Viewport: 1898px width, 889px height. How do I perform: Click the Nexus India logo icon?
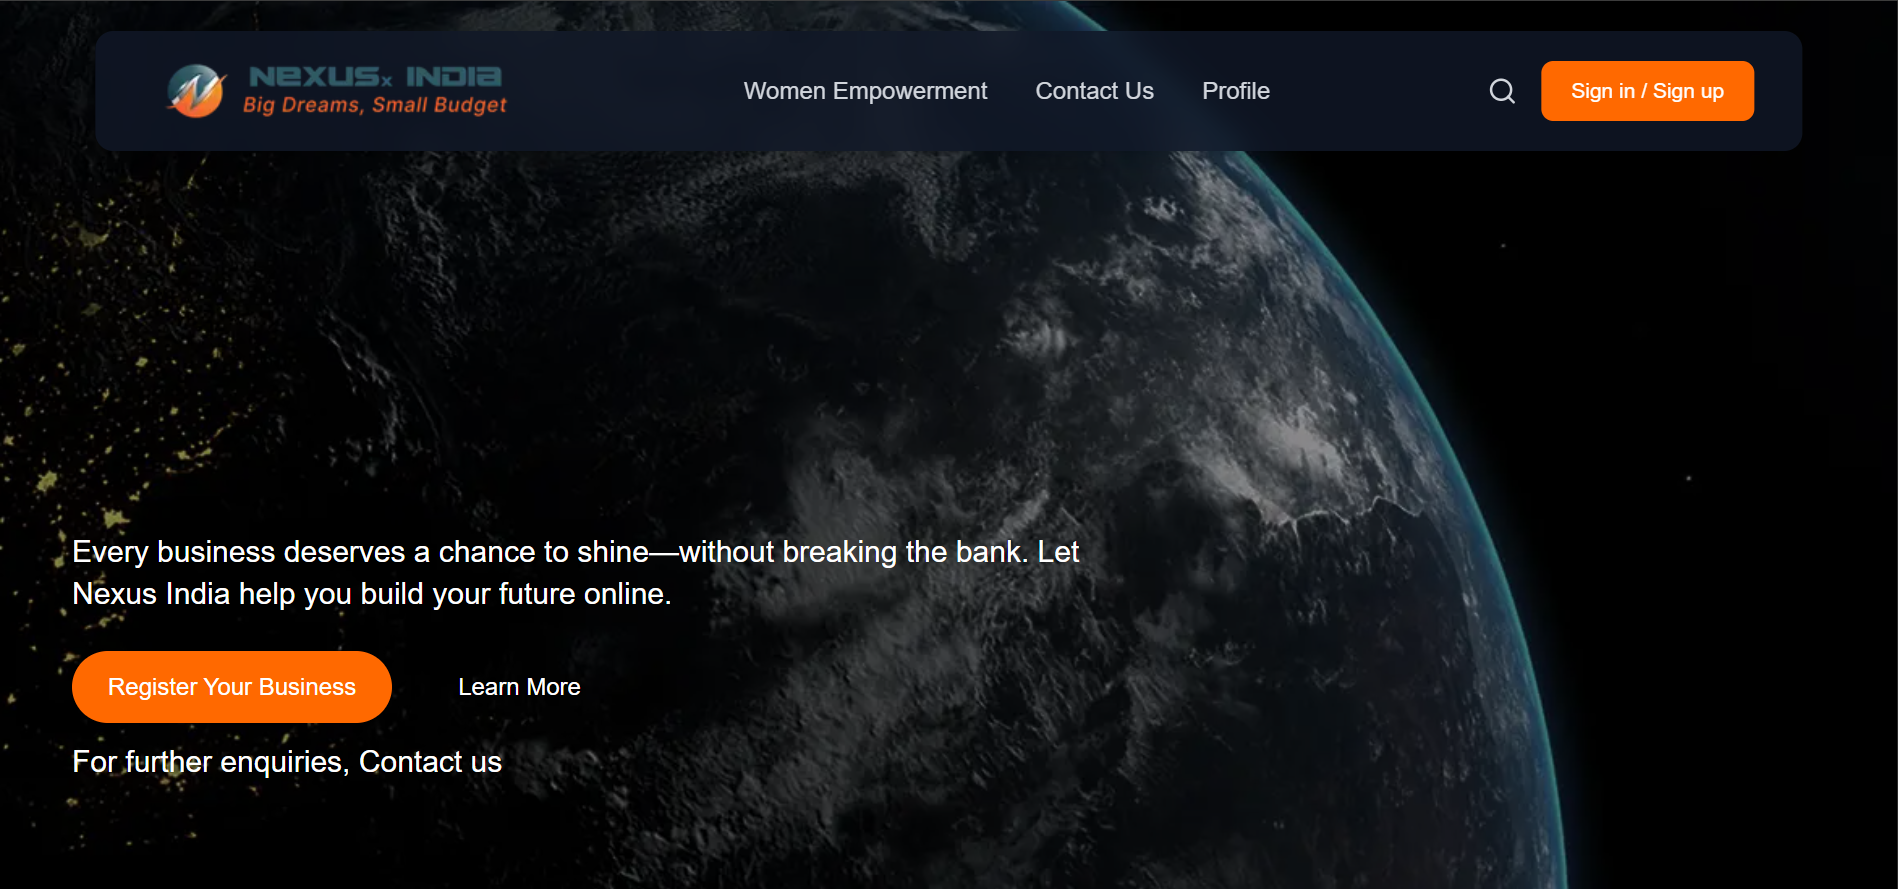(x=196, y=91)
